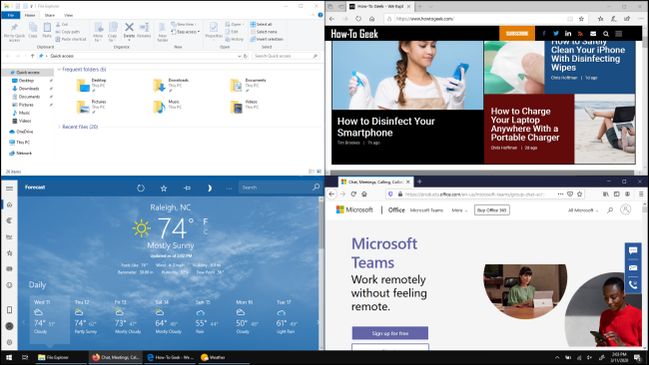Switch temperature unit to Celsius
The image size is (649, 365).
(205, 231)
